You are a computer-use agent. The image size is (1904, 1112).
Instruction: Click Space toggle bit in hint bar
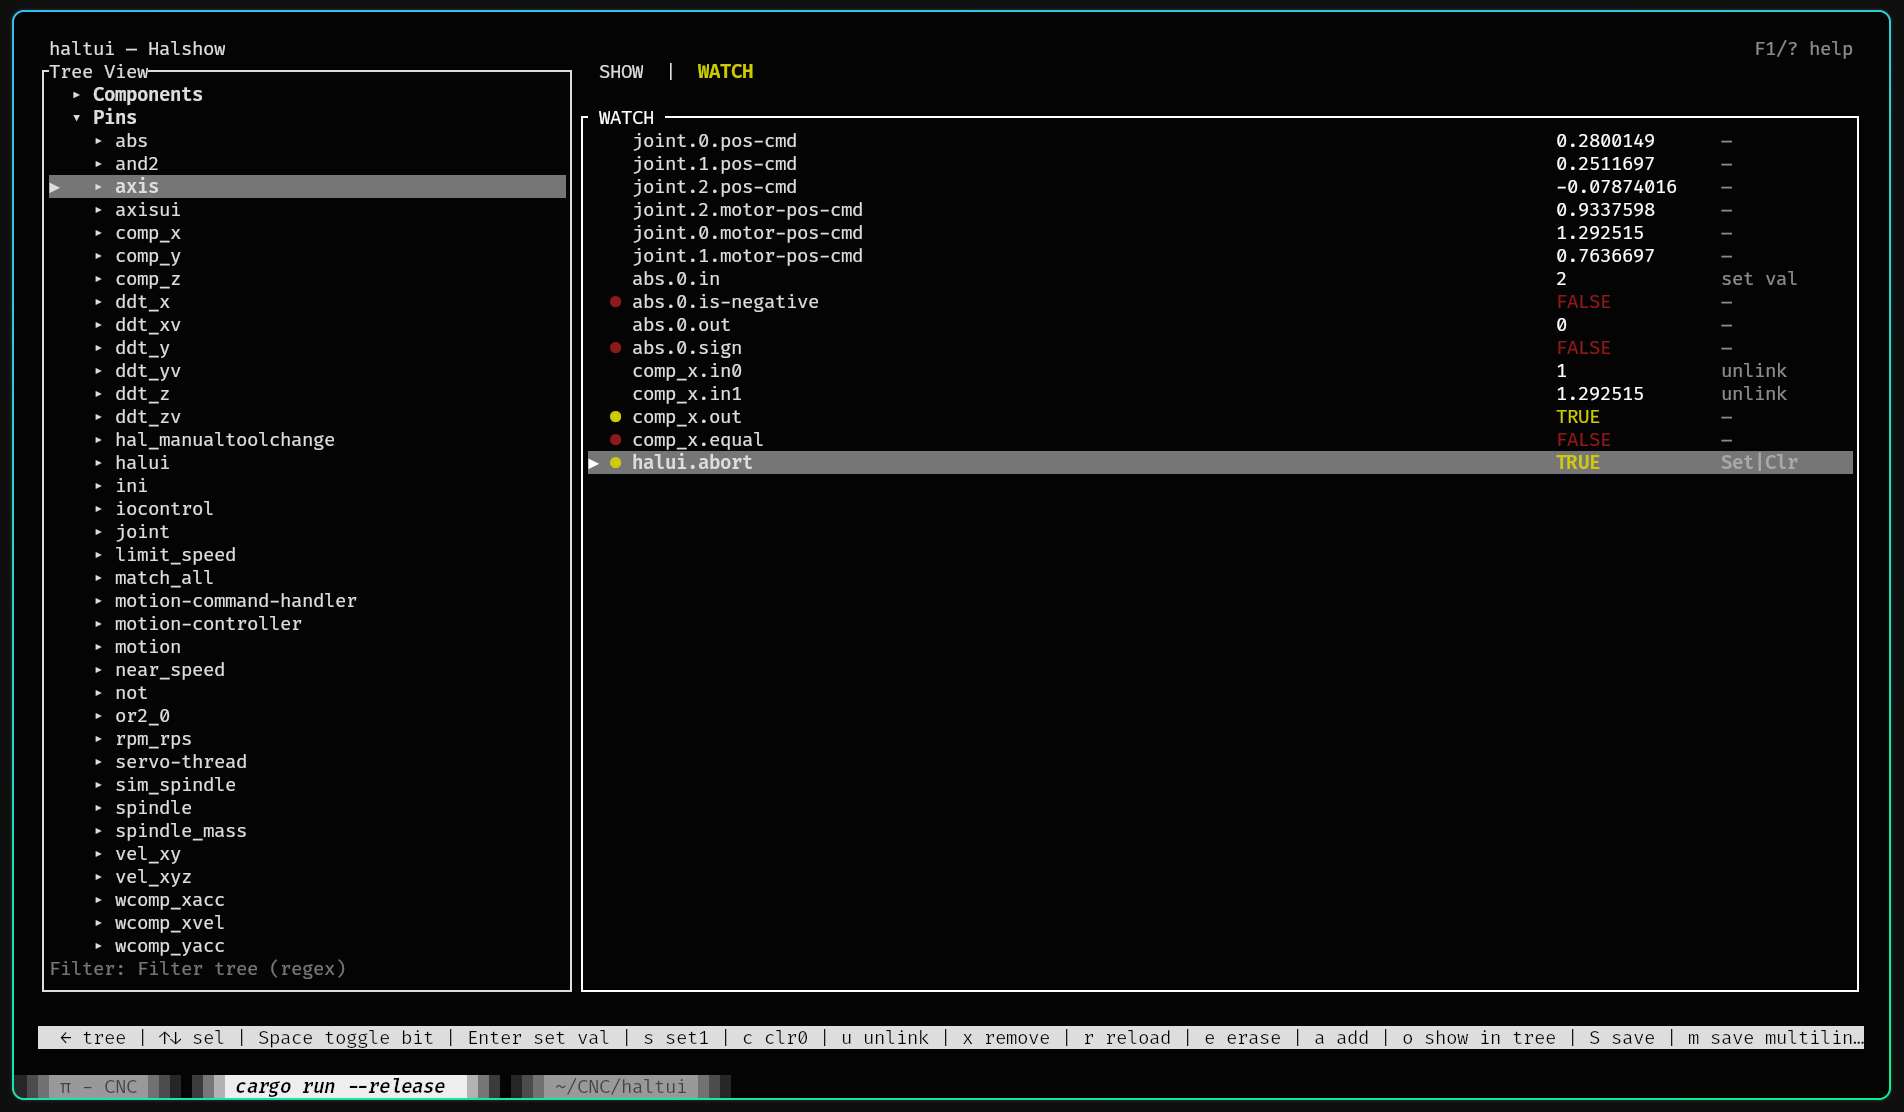(x=346, y=1038)
